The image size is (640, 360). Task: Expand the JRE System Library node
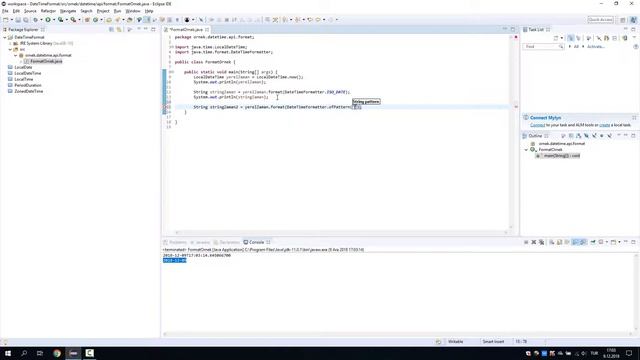pos(10,43)
